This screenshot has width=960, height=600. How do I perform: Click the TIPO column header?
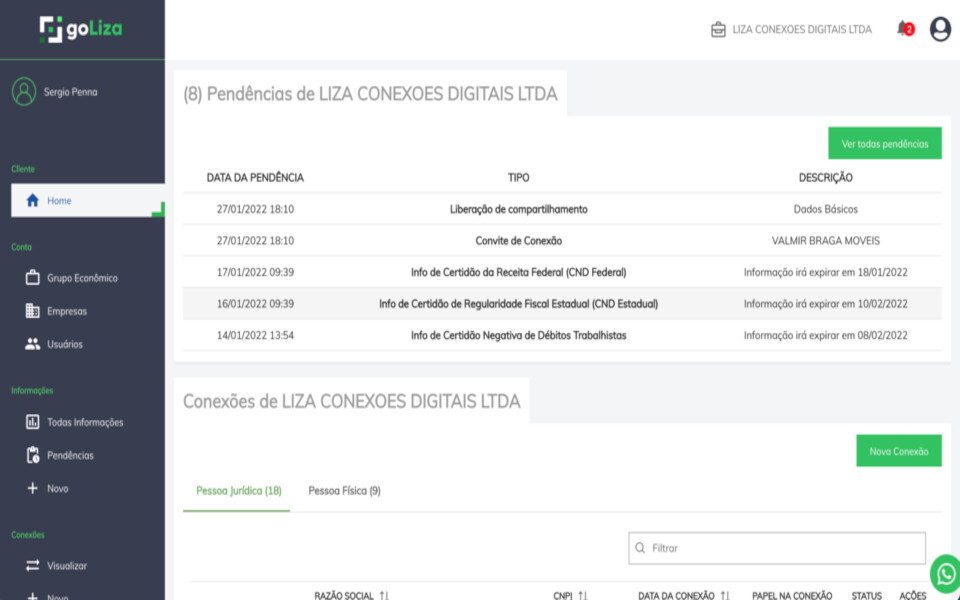(x=519, y=178)
